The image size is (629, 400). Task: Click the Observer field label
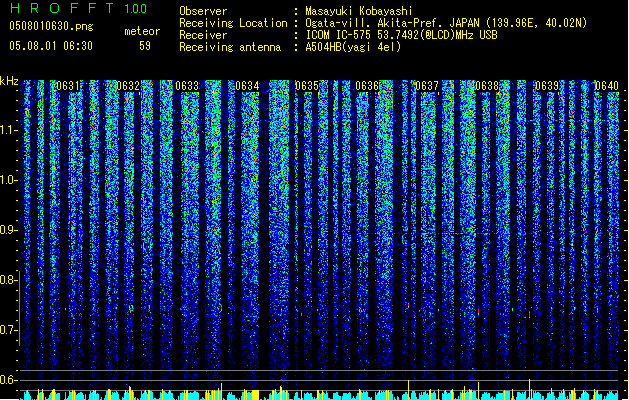[x=203, y=11]
